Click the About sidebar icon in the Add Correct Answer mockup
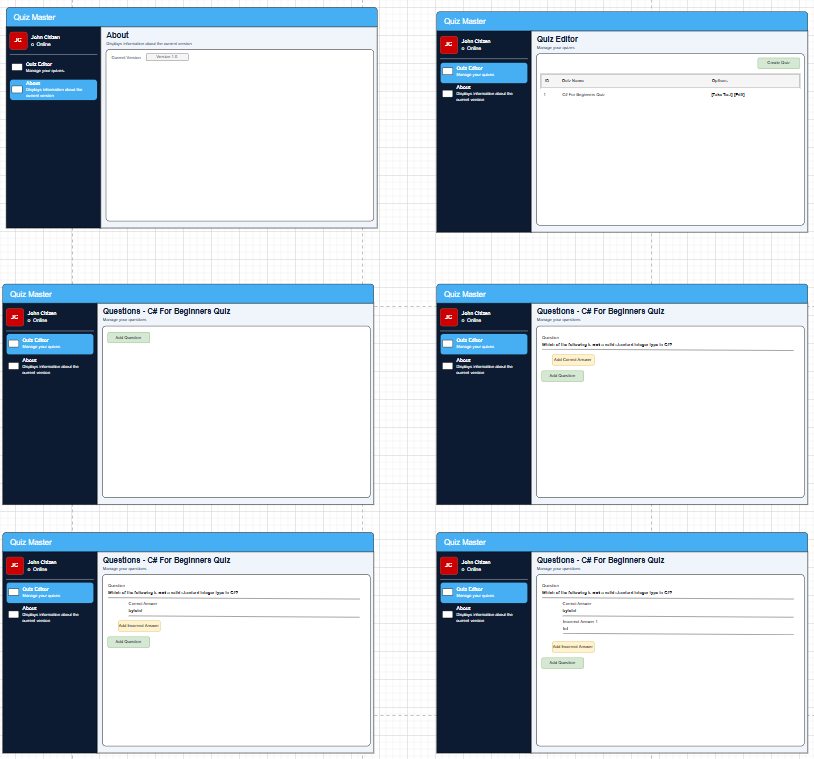The height and width of the screenshot is (759, 814). tap(447, 366)
